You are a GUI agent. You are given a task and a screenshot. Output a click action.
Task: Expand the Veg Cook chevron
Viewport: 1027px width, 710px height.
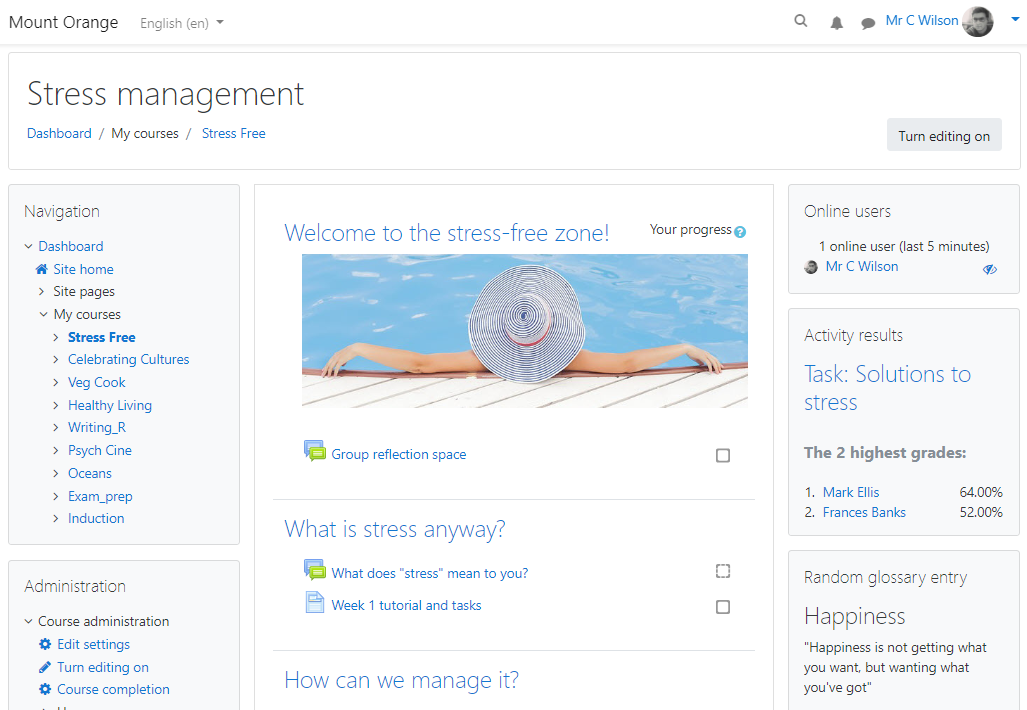[x=56, y=383]
